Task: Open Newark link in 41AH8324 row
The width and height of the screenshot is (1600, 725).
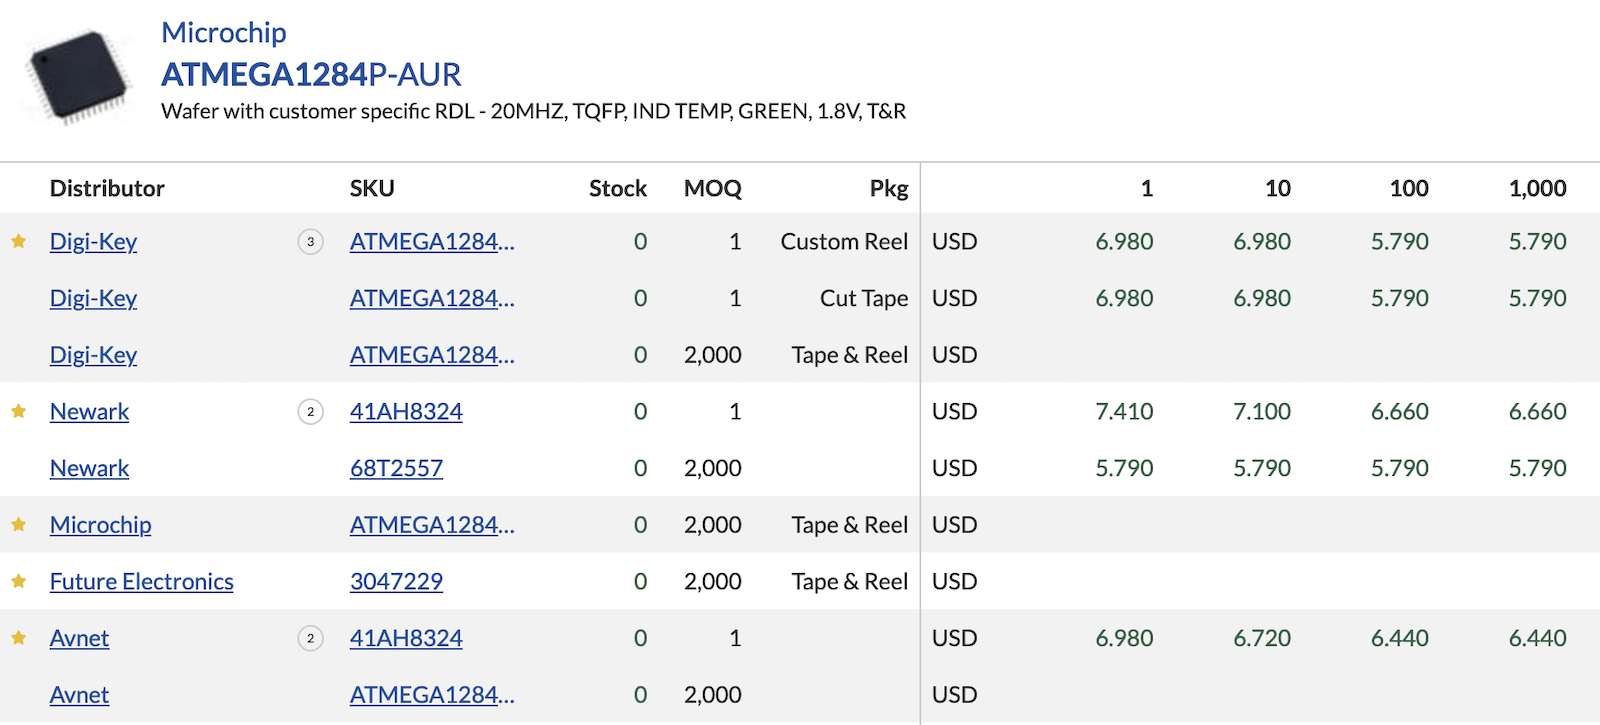Action: point(89,411)
